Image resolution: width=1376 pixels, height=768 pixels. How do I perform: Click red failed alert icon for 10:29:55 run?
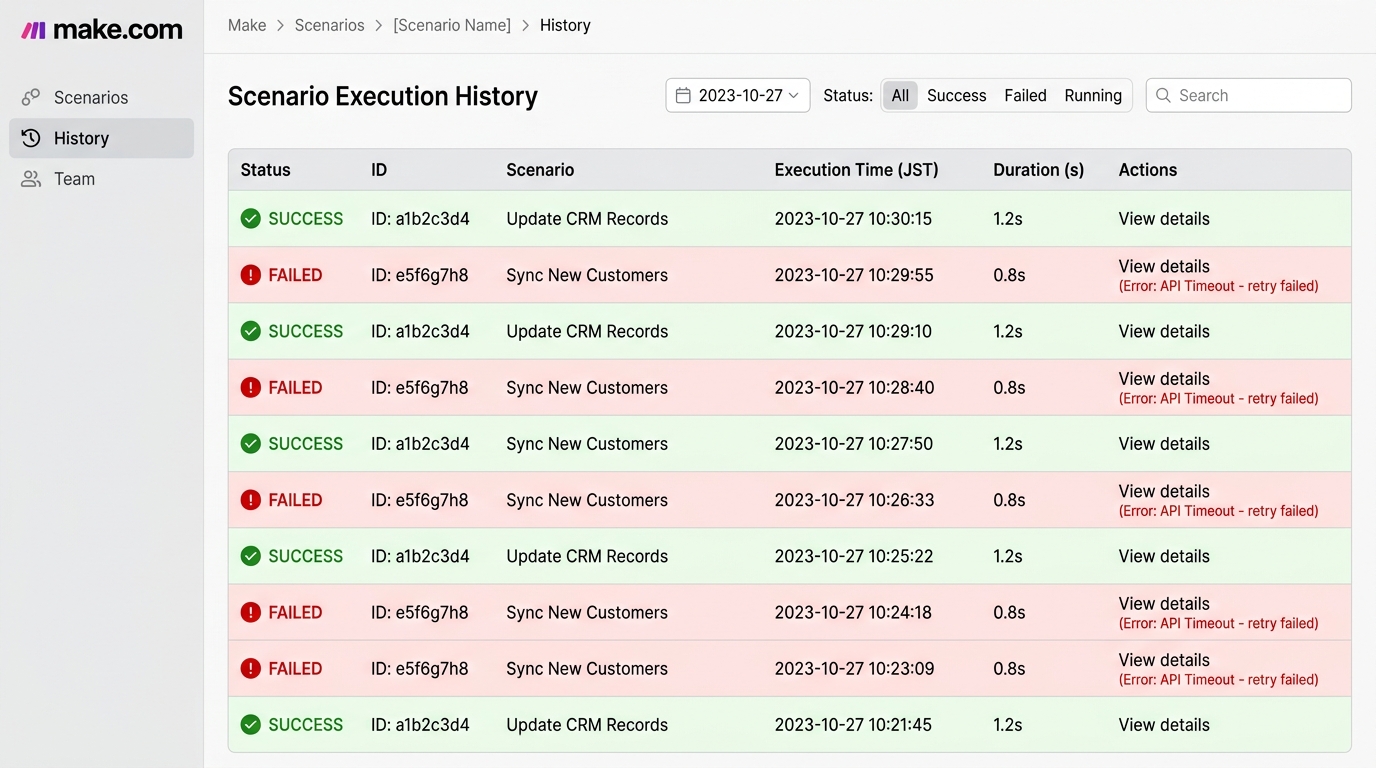click(251, 275)
